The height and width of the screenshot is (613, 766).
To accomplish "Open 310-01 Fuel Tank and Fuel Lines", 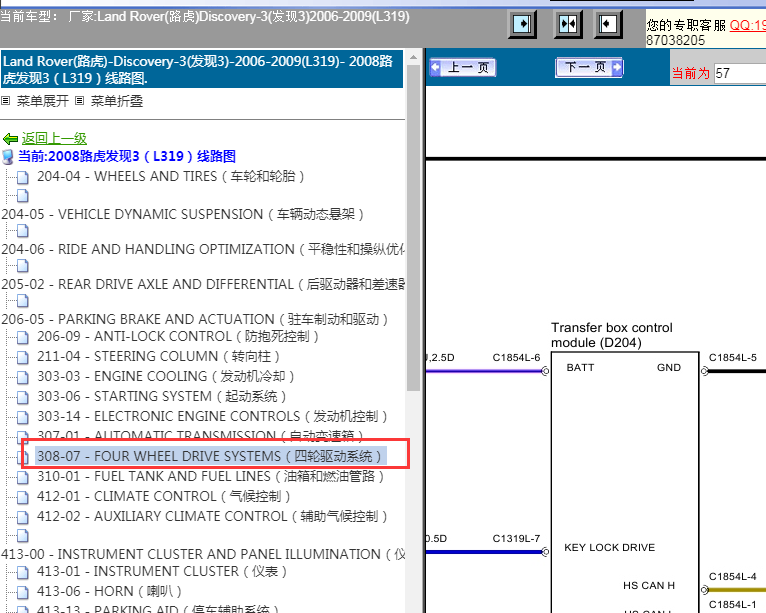I will pos(210,476).
